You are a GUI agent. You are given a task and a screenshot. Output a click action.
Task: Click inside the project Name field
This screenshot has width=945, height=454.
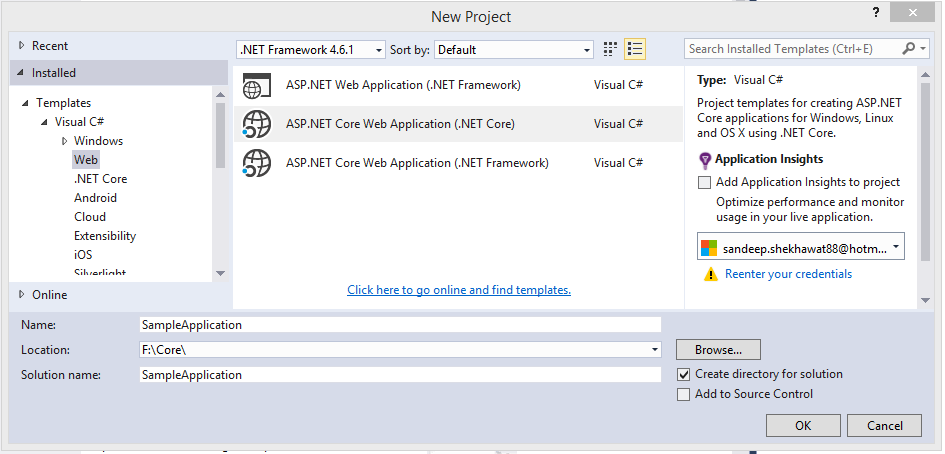[400, 325]
